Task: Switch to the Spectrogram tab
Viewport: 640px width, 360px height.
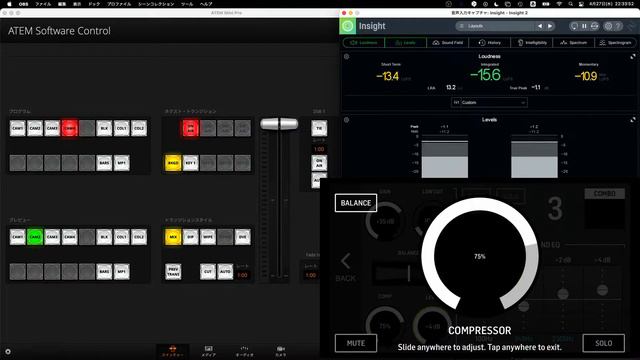Action: (x=615, y=42)
